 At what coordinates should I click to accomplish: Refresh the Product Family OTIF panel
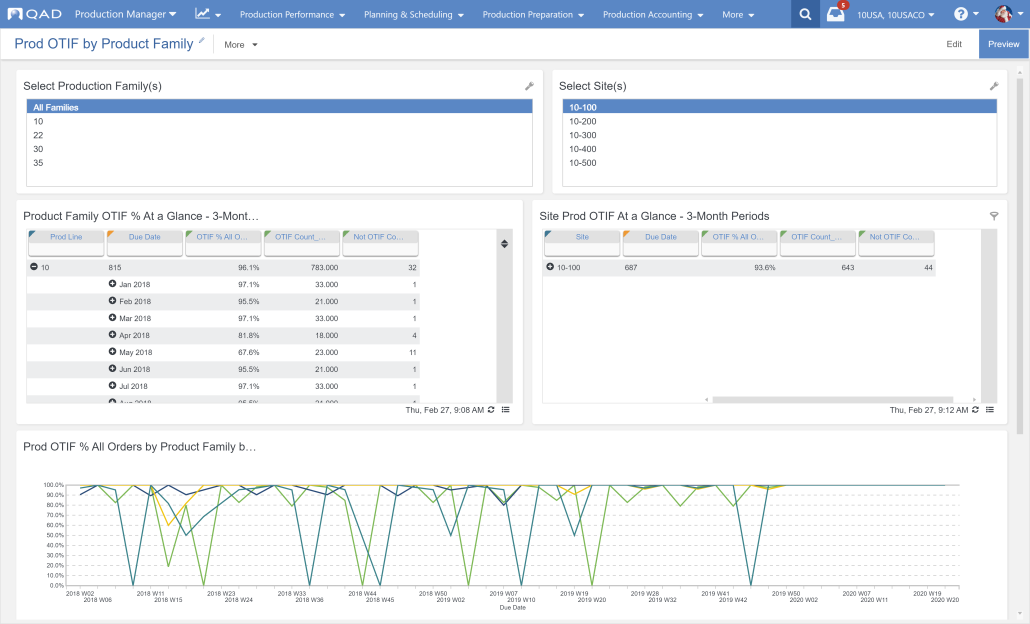point(491,410)
